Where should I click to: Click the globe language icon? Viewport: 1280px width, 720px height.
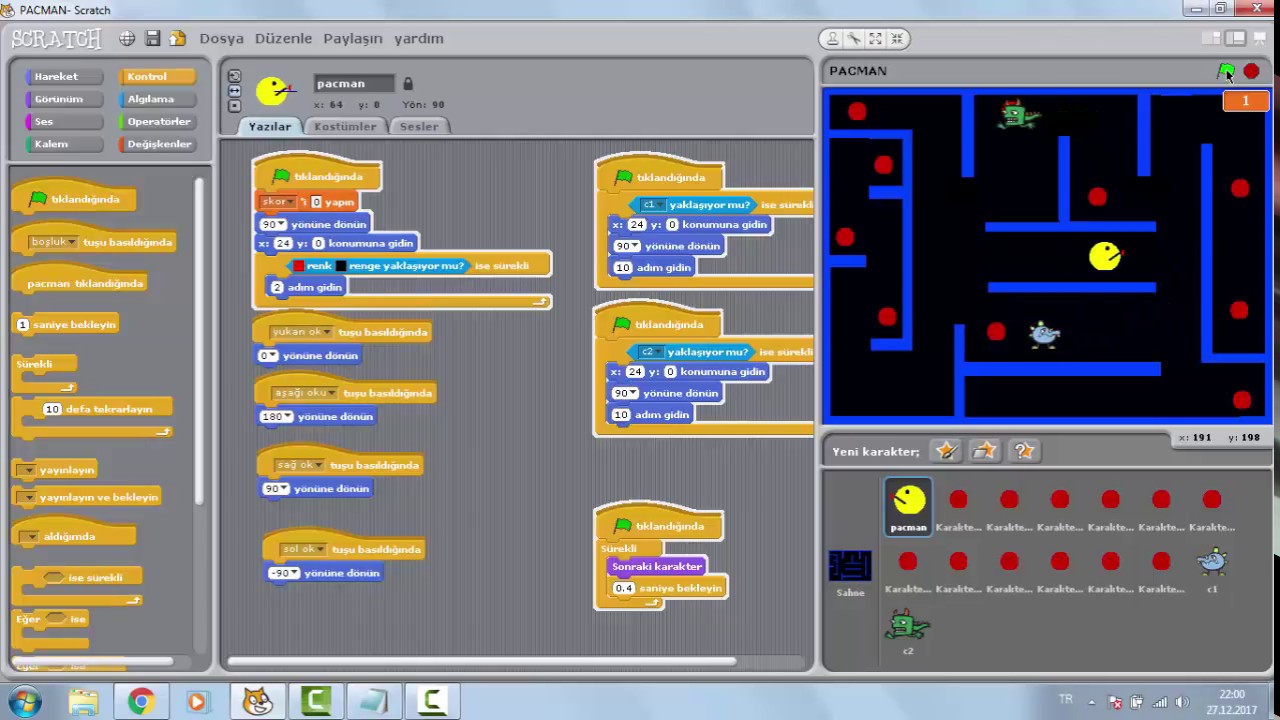(x=127, y=38)
